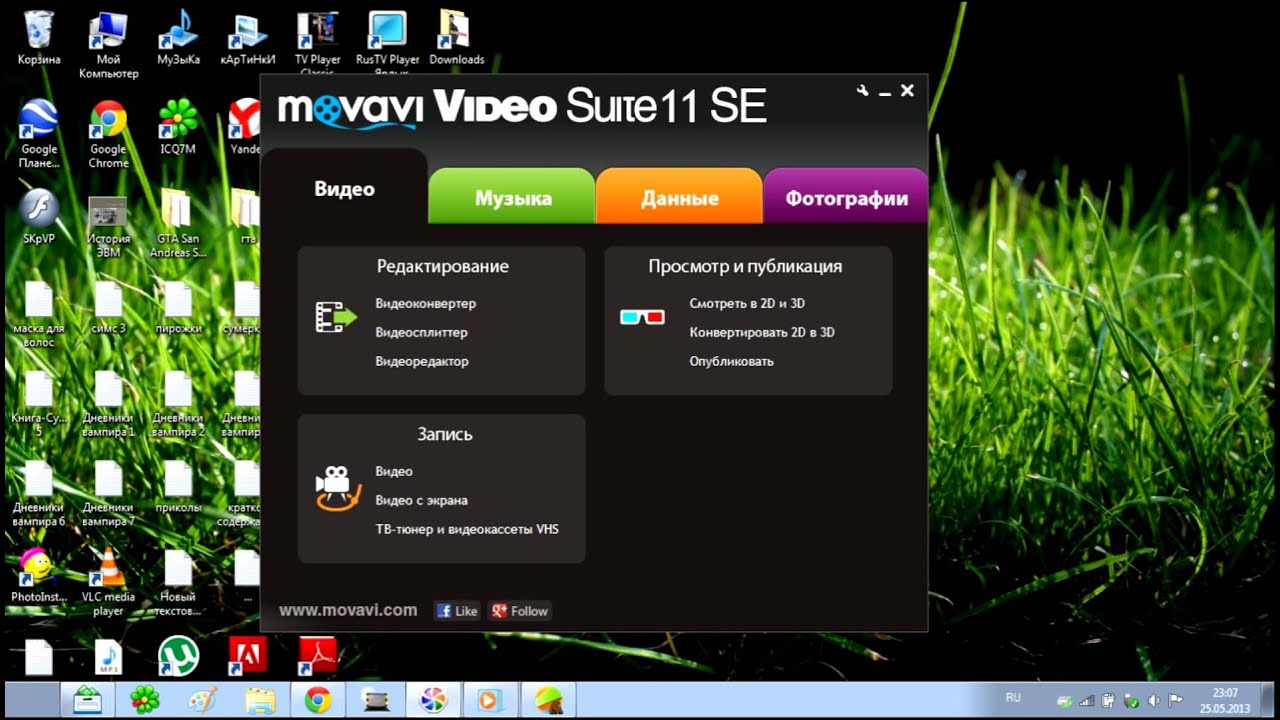The width and height of the screenshot is (1280, 720).
Task: Select VLC media player desktop icon
Action: coord(109,582)
